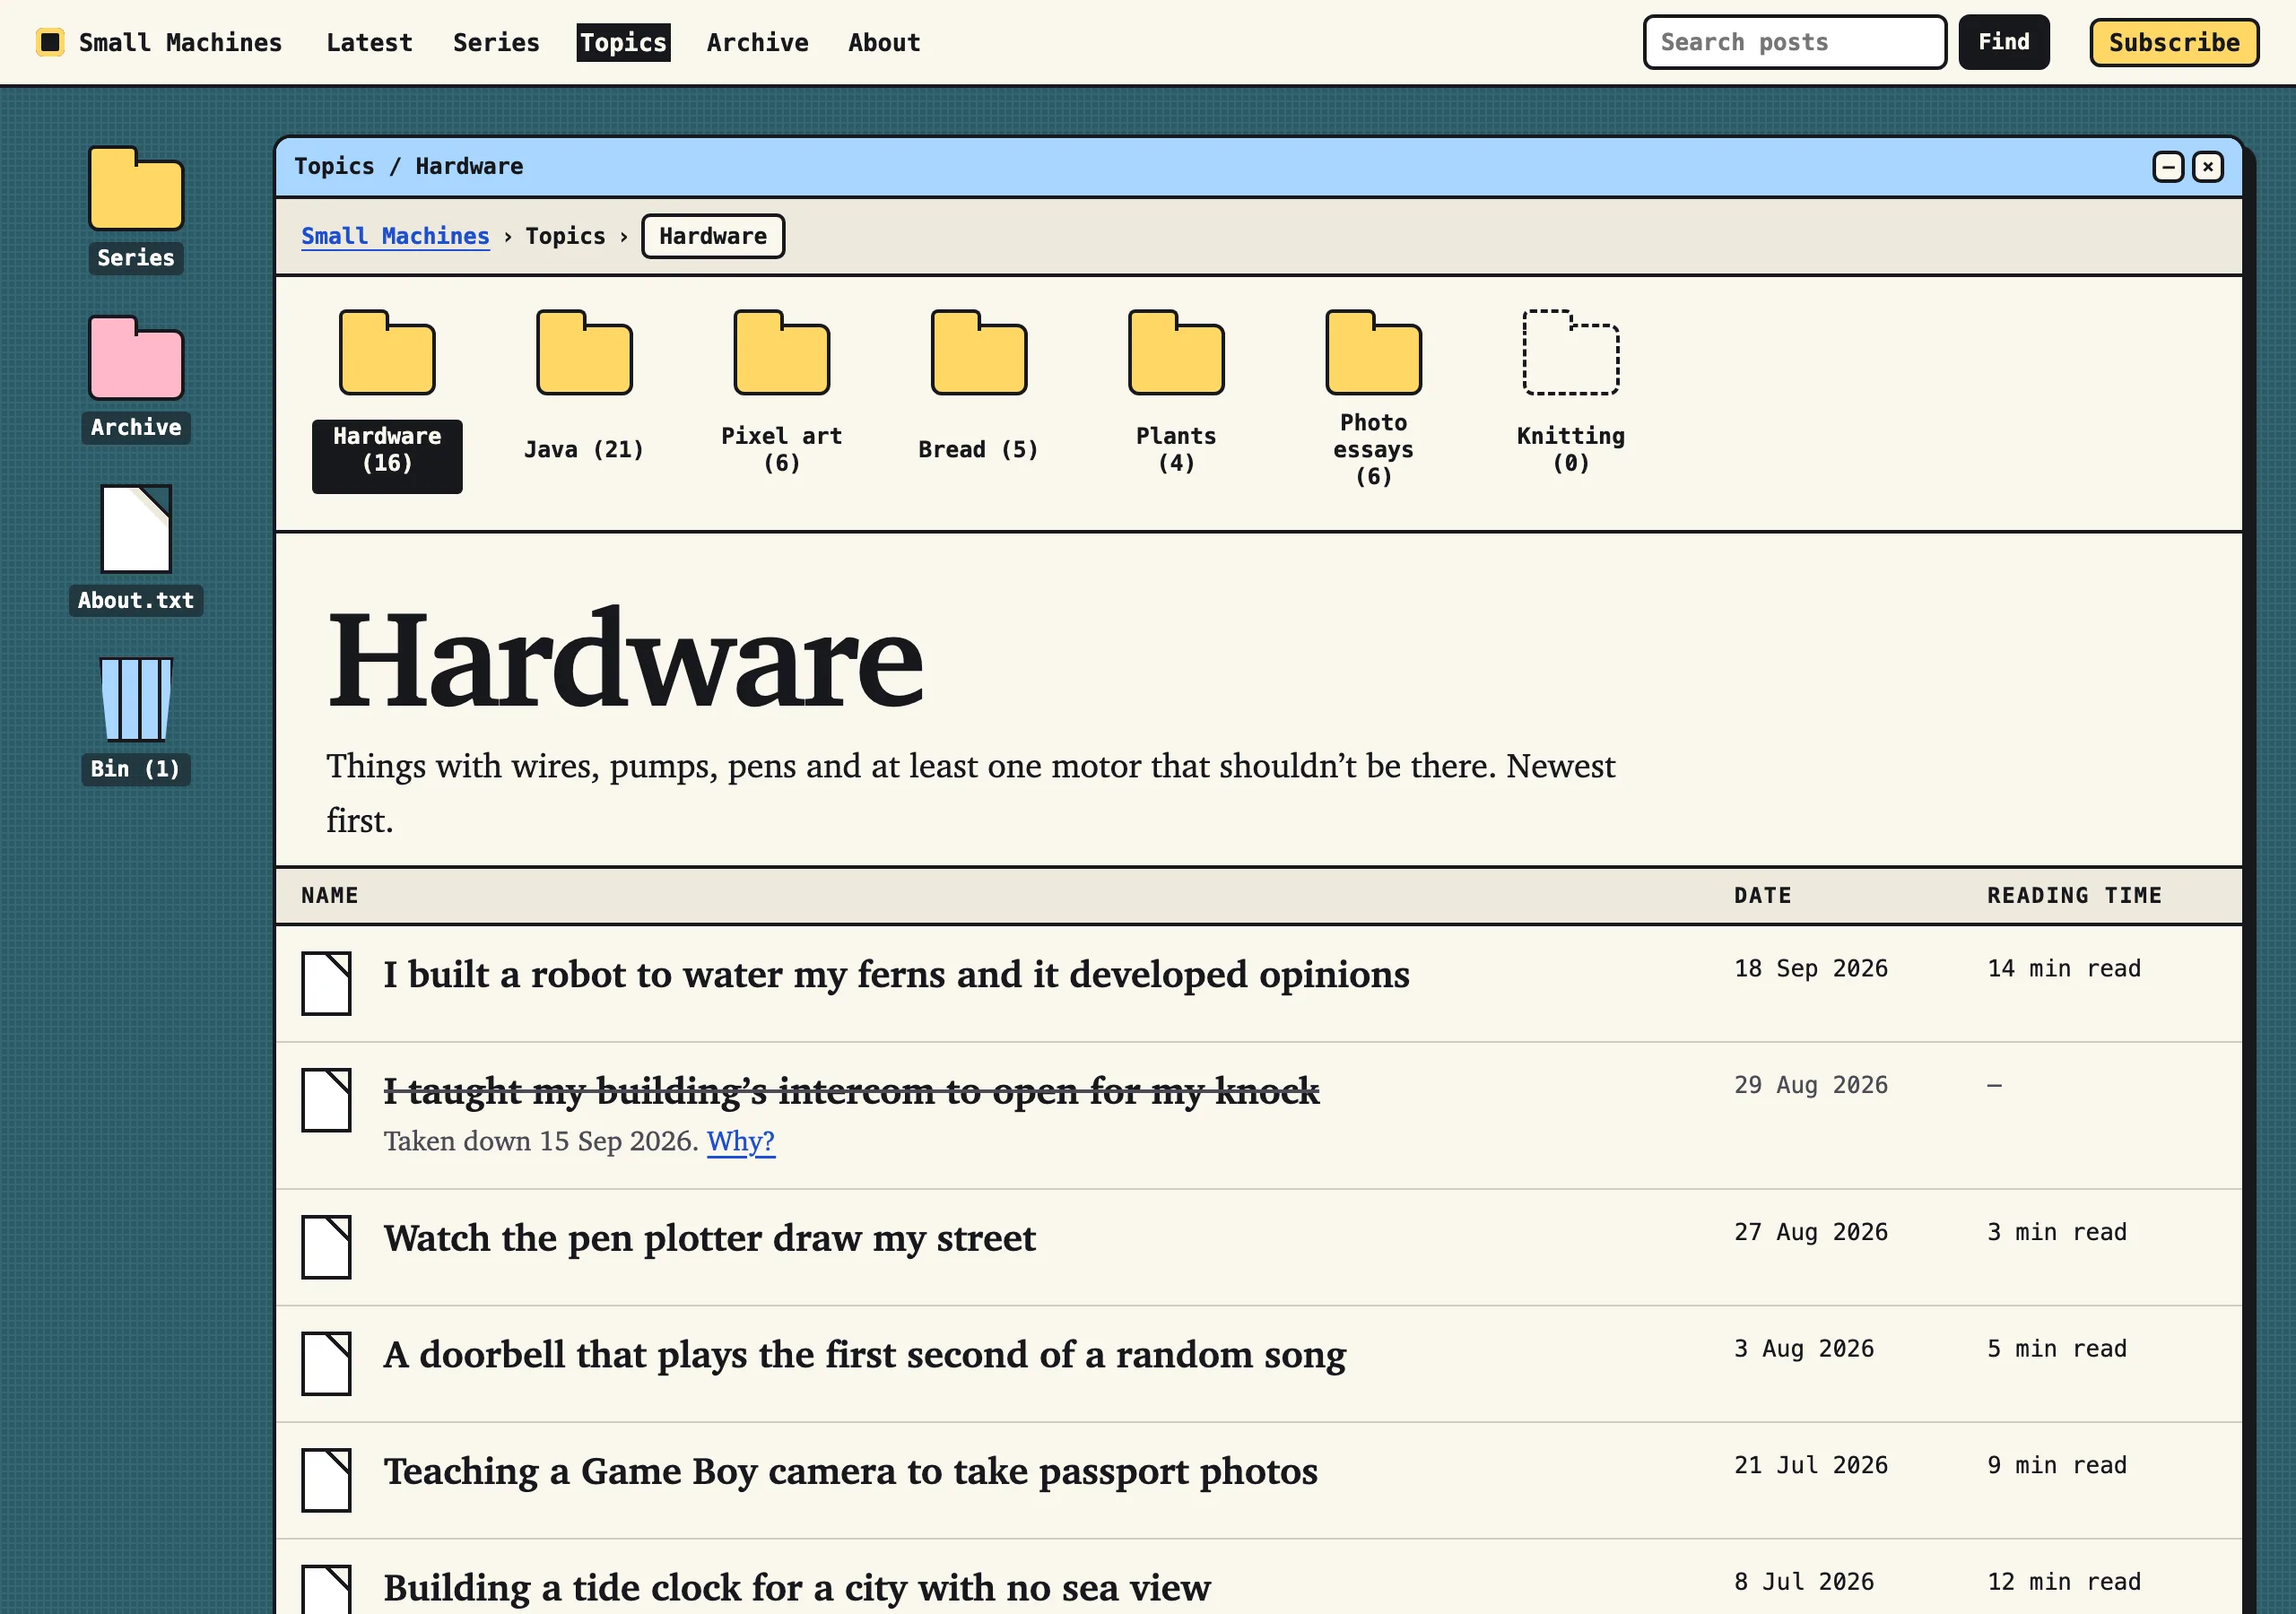
Task: Click the Hardware breadcrumb chip
Action: [713, 236]
